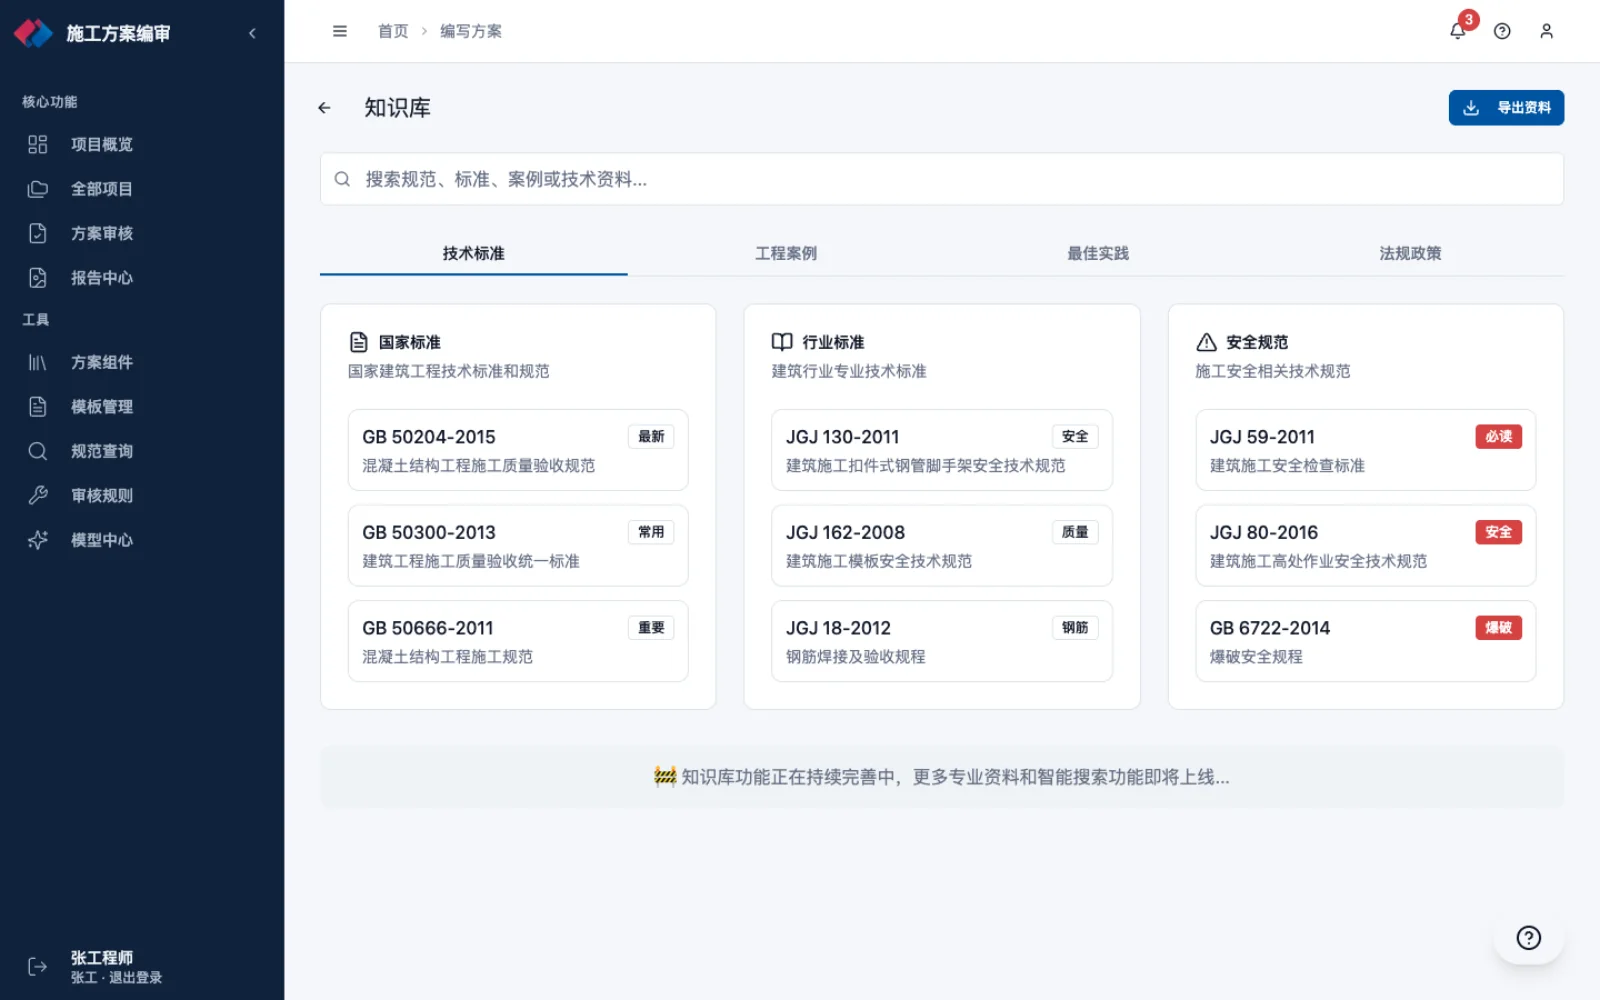Switch to the 技术标准 tab
Image resolution: width=1600 pixels, height=1000 pixels.
474,254
